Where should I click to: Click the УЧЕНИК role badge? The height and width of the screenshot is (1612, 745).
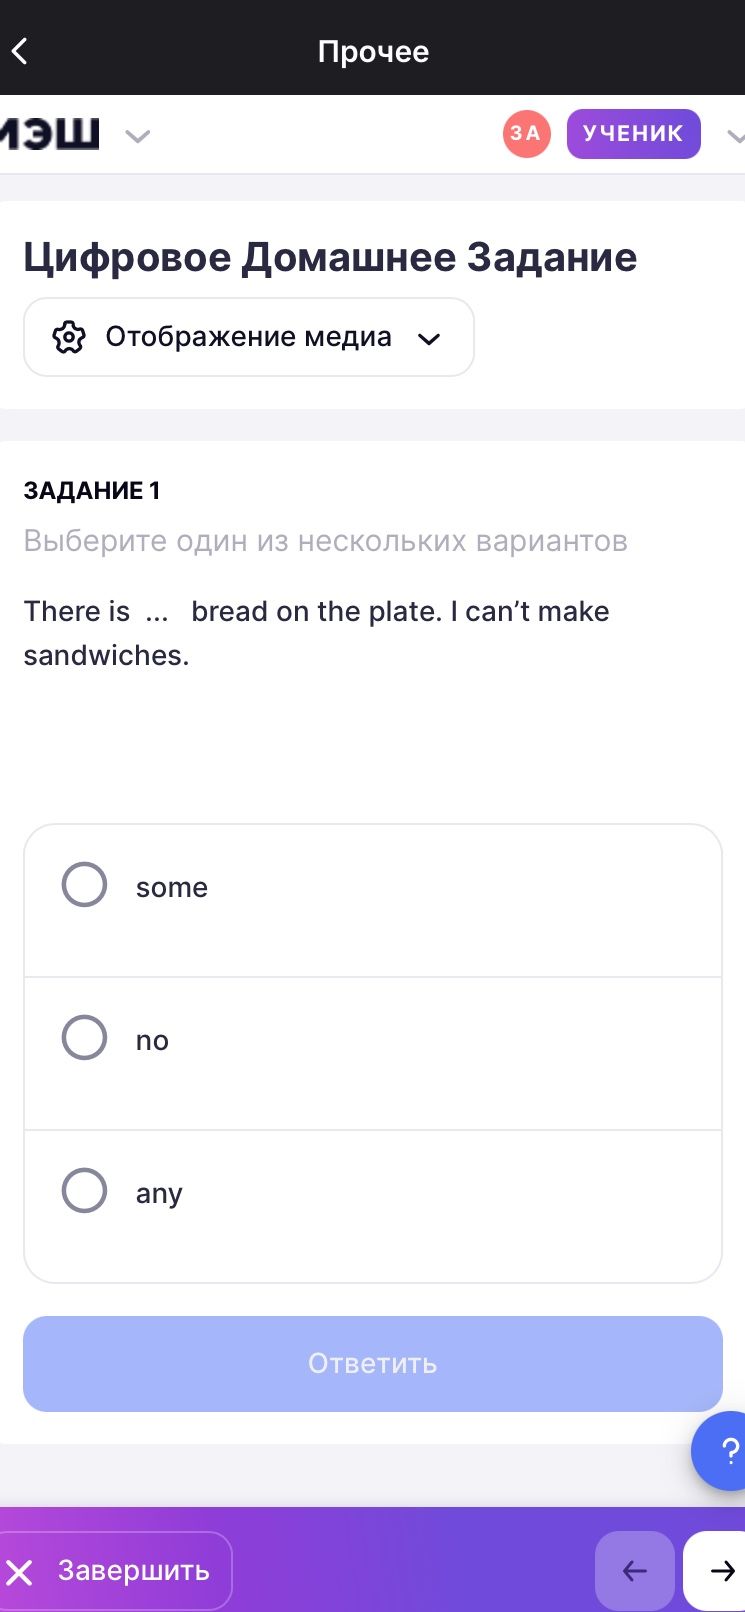(x=633, y=134)
